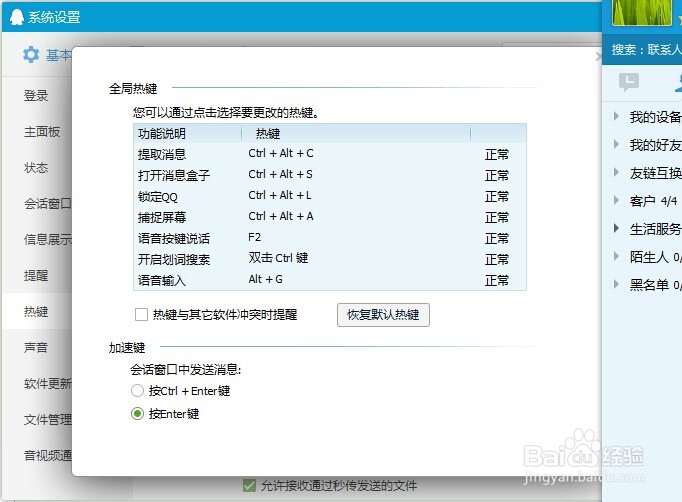Uncheck 允许接收通过秒传发送的文件
This screenshot has height=502, width=682.
[x=249, y=485]
